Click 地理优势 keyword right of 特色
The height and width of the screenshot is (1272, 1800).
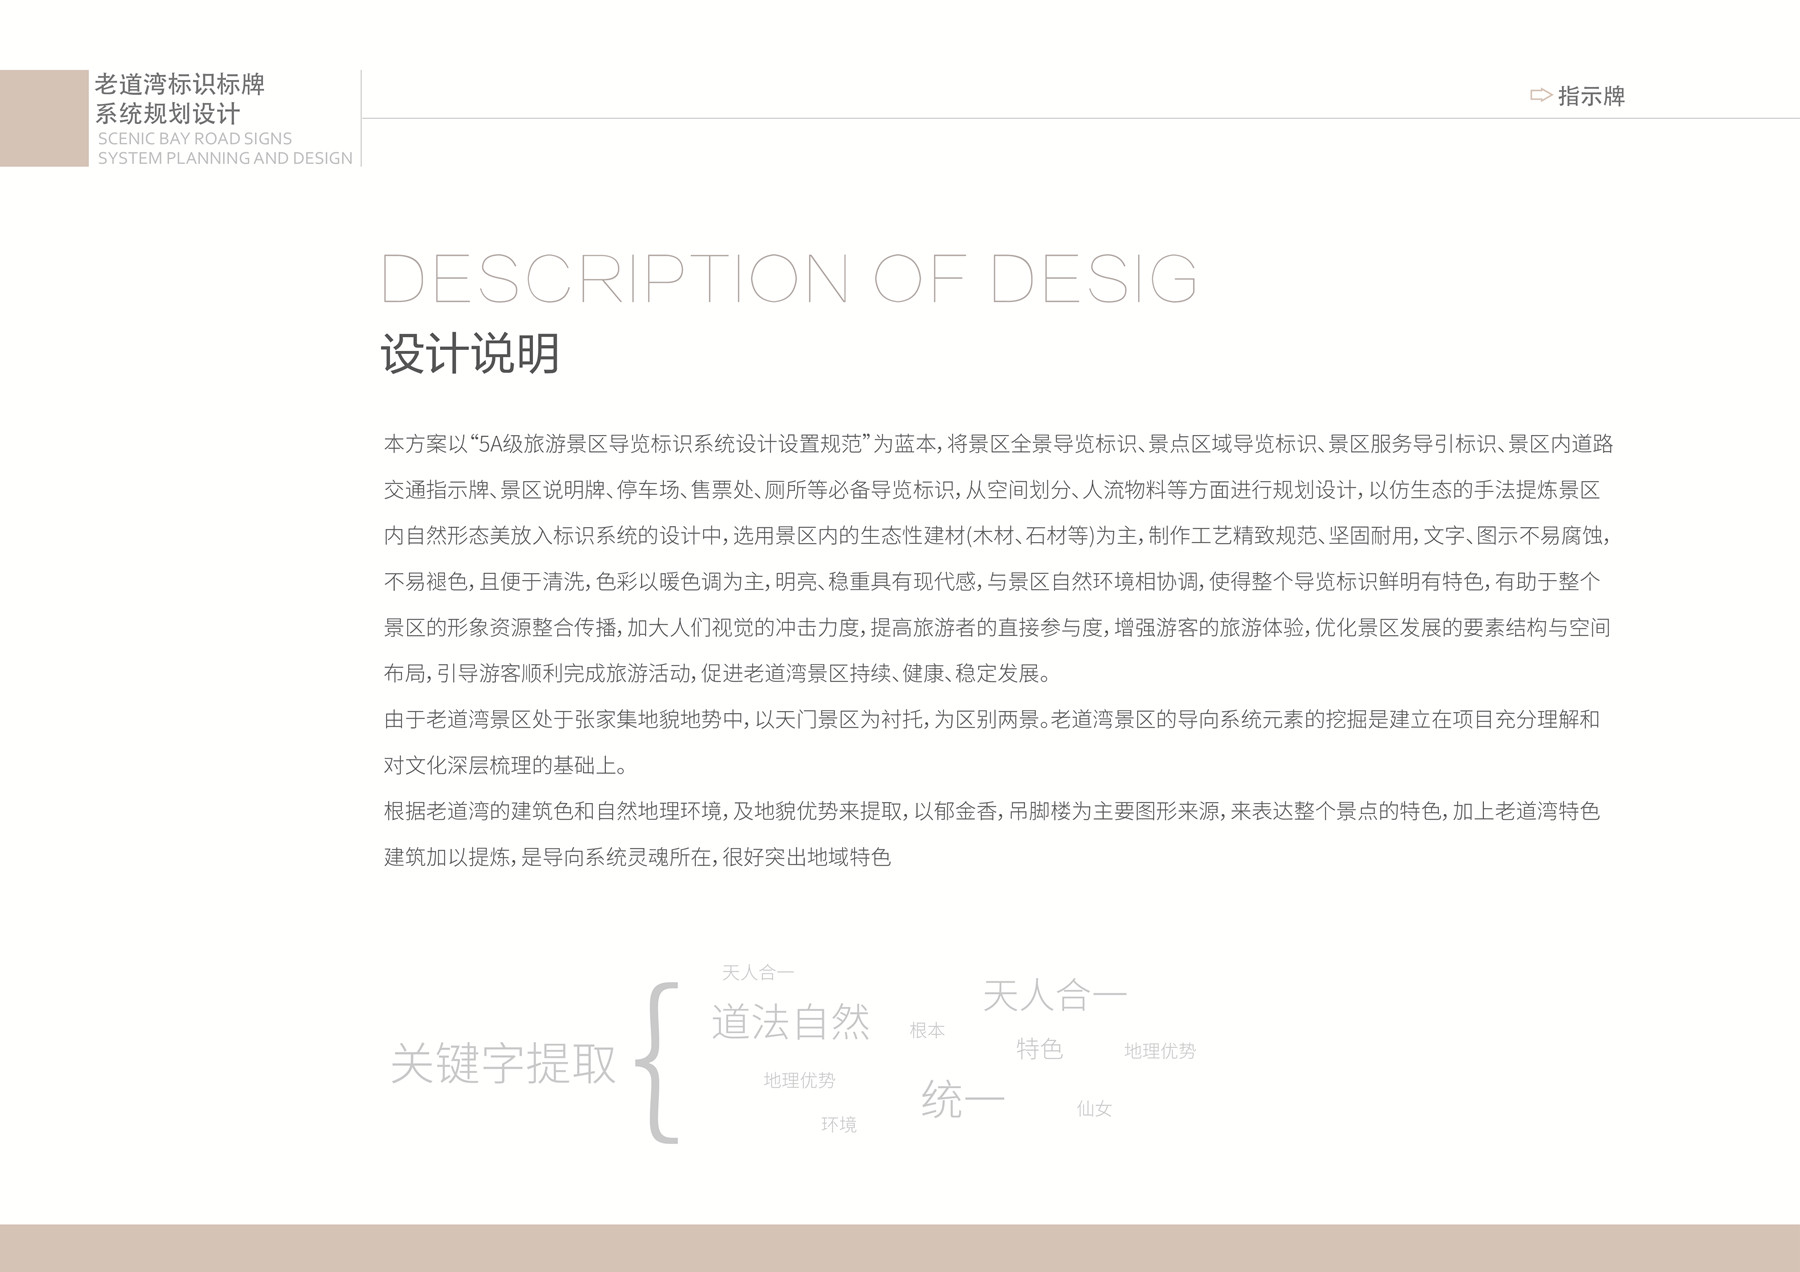tap(1160, 1051)
